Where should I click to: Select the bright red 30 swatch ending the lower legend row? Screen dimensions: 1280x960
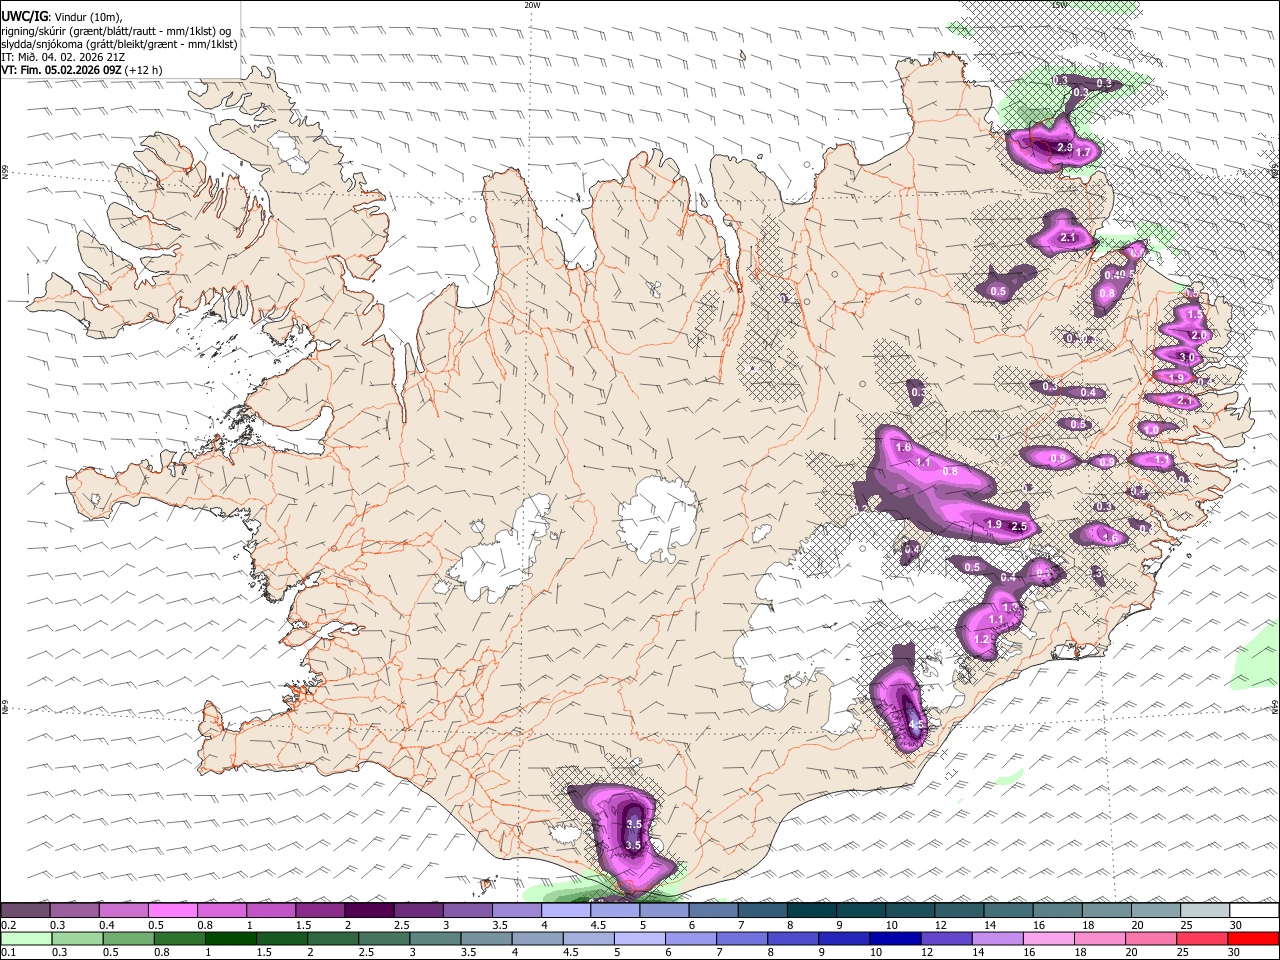coord(1252,939)
